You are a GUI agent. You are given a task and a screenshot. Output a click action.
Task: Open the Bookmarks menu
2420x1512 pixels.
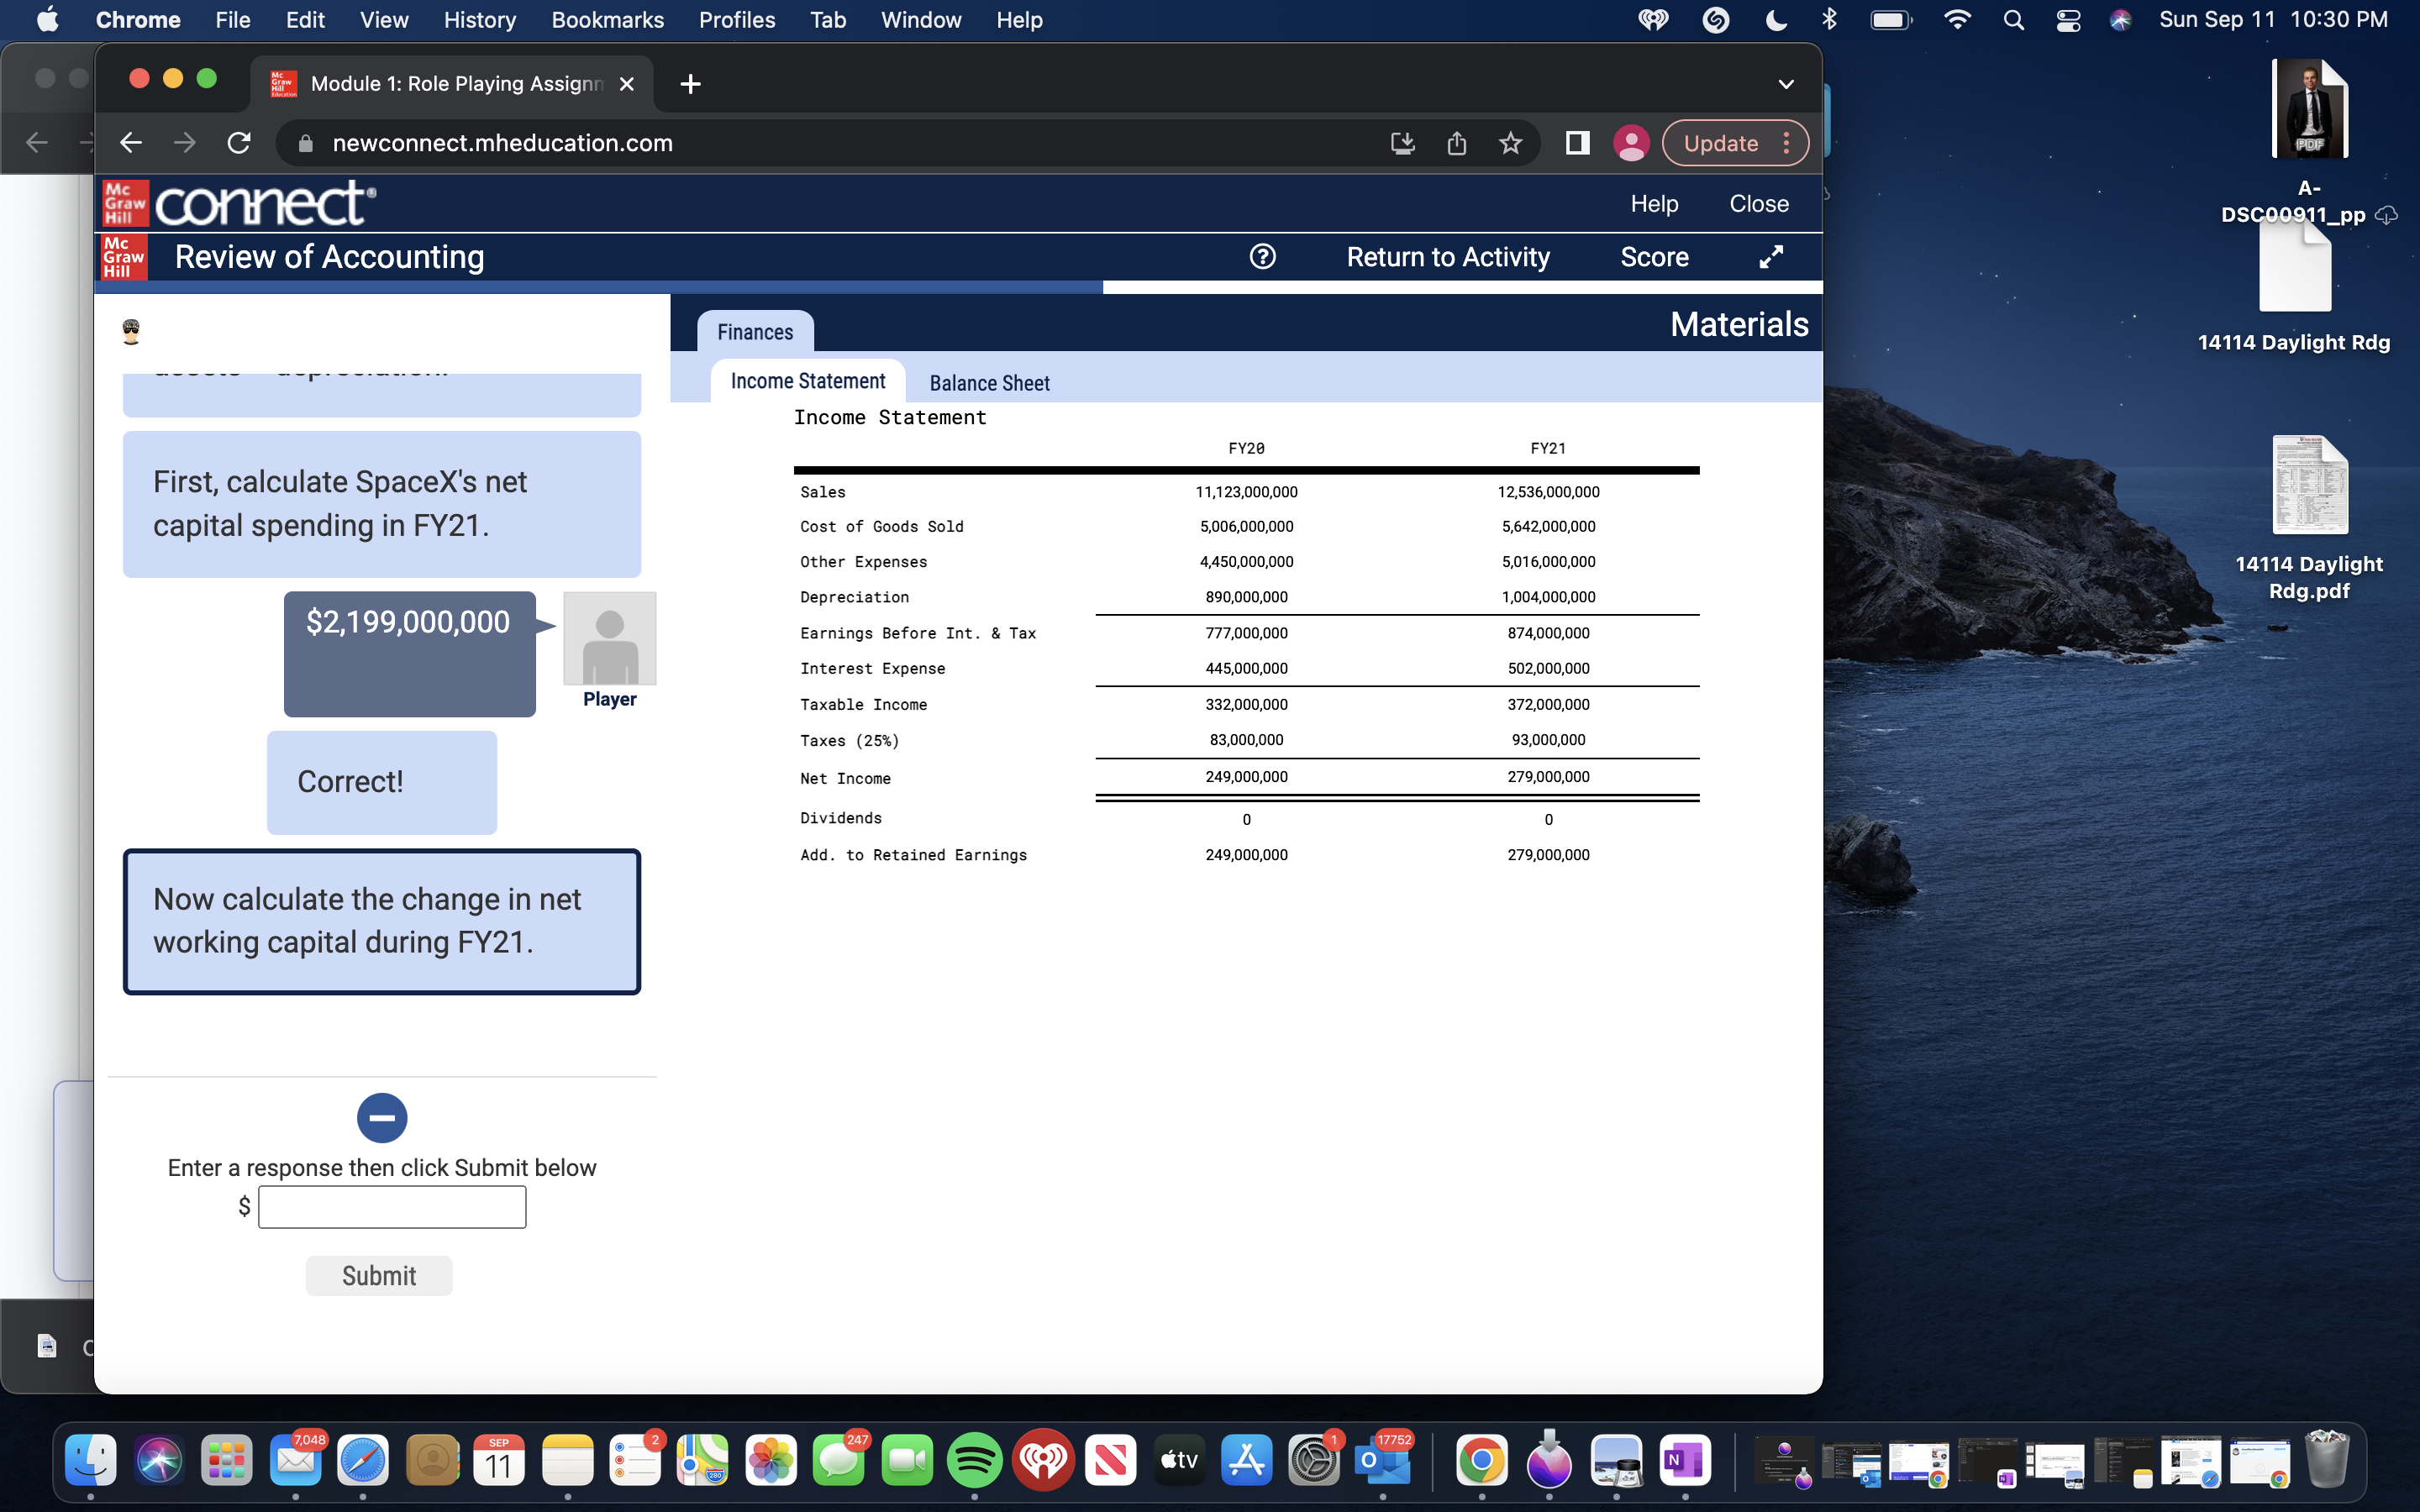coord(607,20)
